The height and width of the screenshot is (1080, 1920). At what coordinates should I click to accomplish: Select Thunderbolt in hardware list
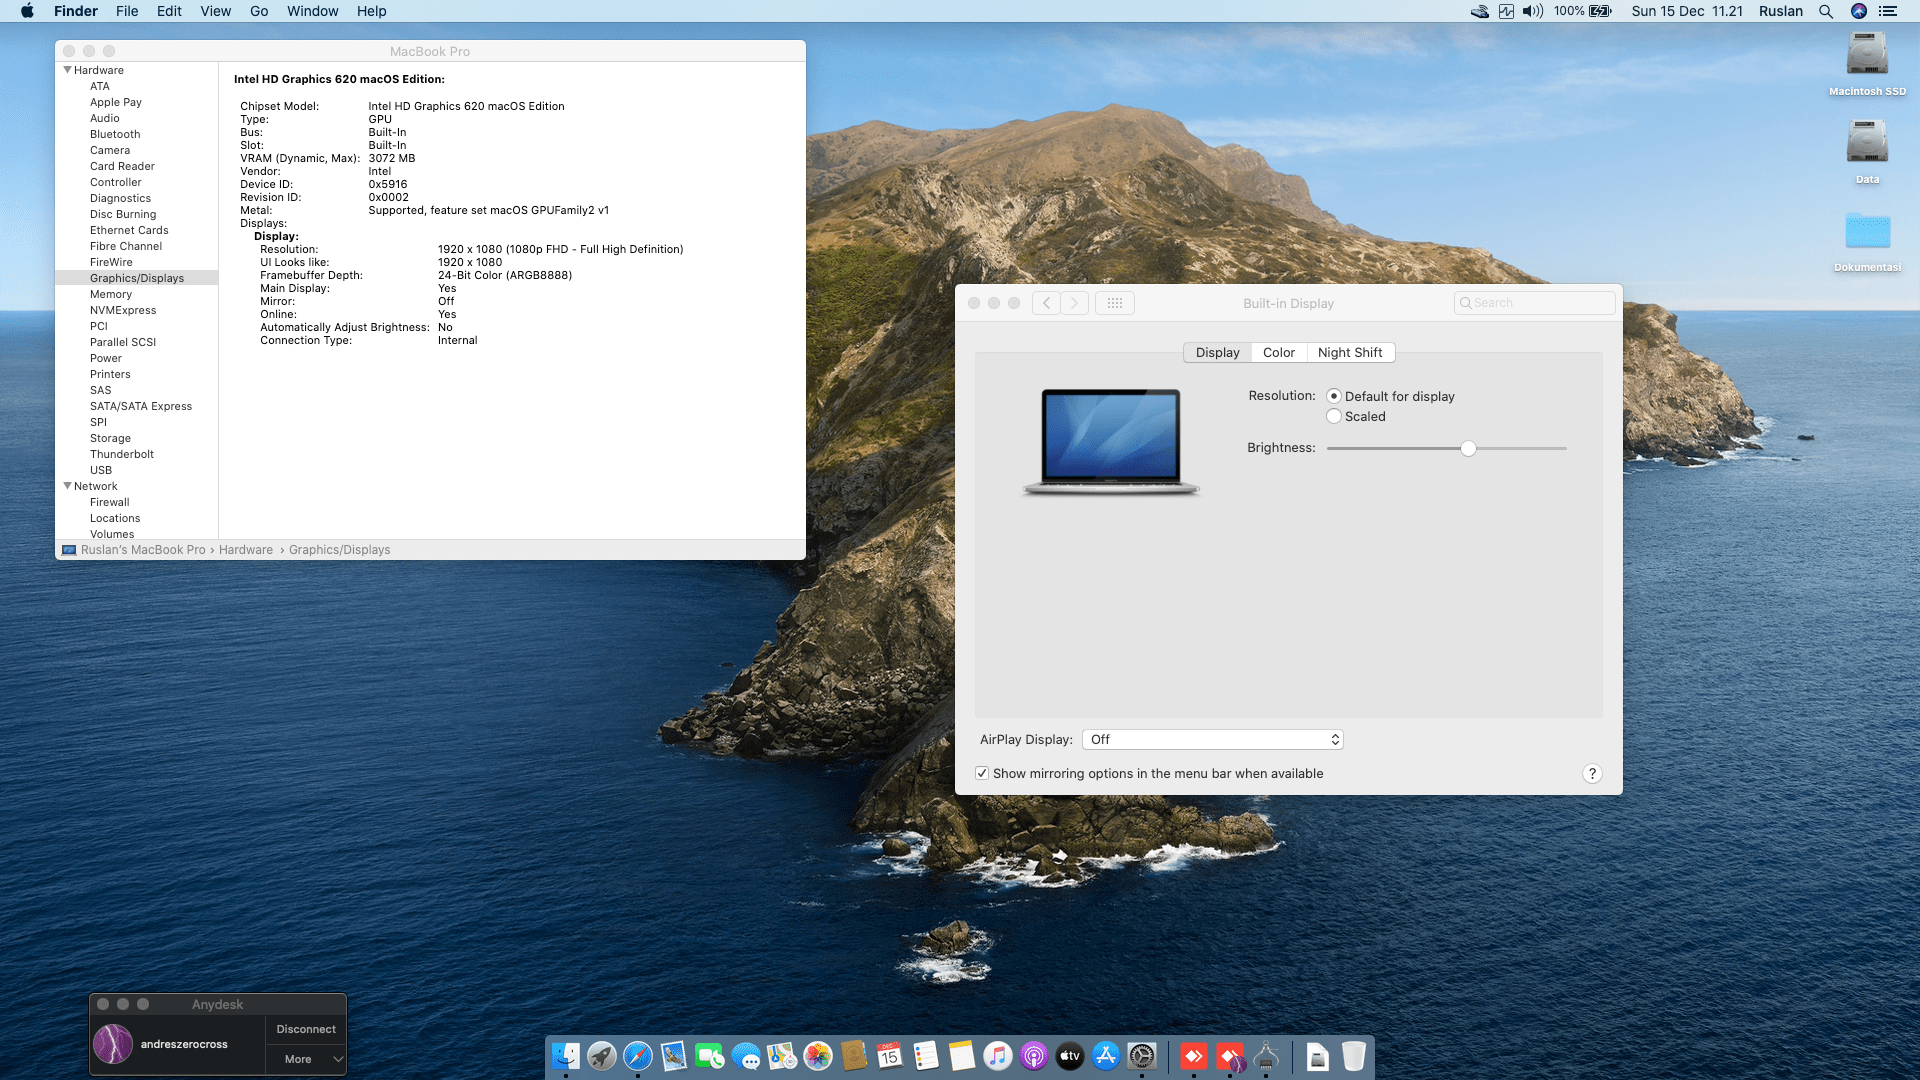(122, 454)
